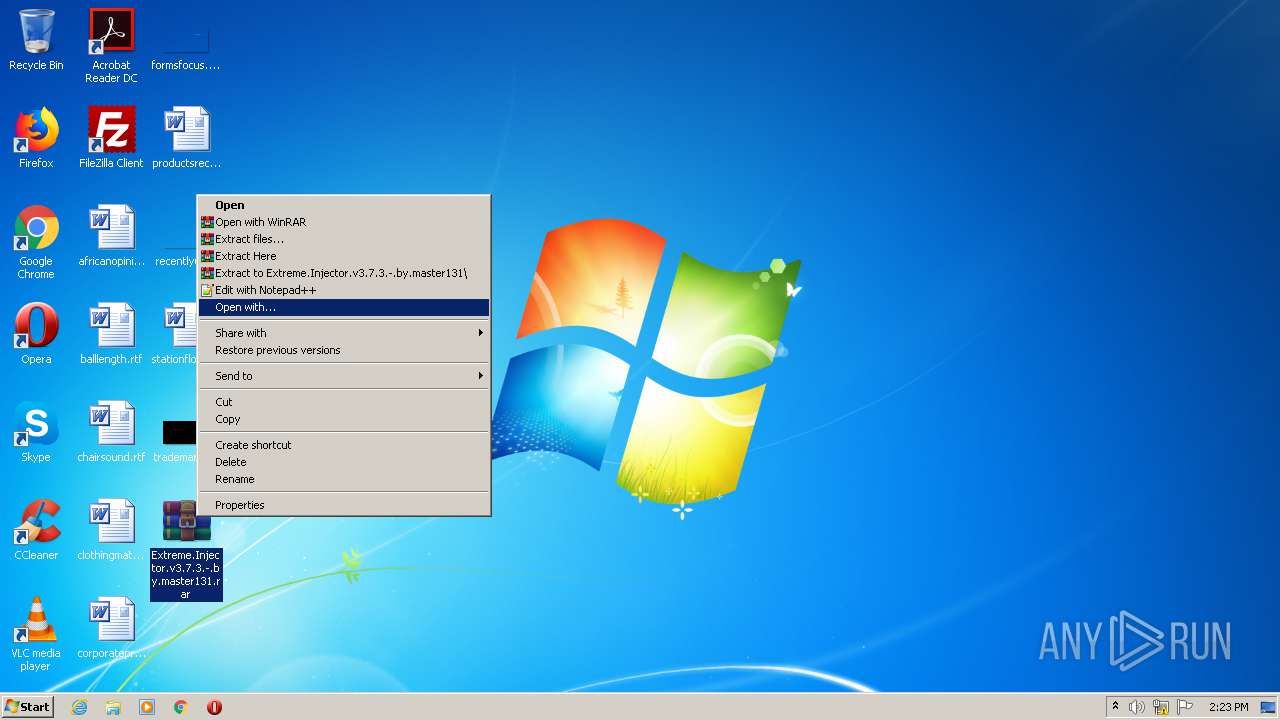Open Internet Explorer from taskbar
This screenshot has height=720, width=1280.
click(x=79, y=707)
